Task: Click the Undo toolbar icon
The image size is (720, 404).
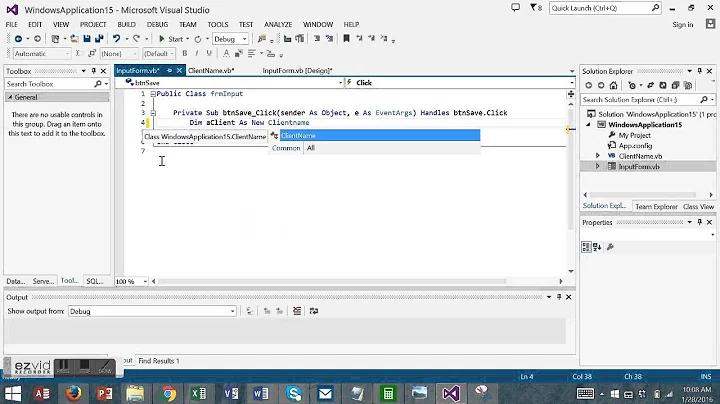Action: click(116, 39)
